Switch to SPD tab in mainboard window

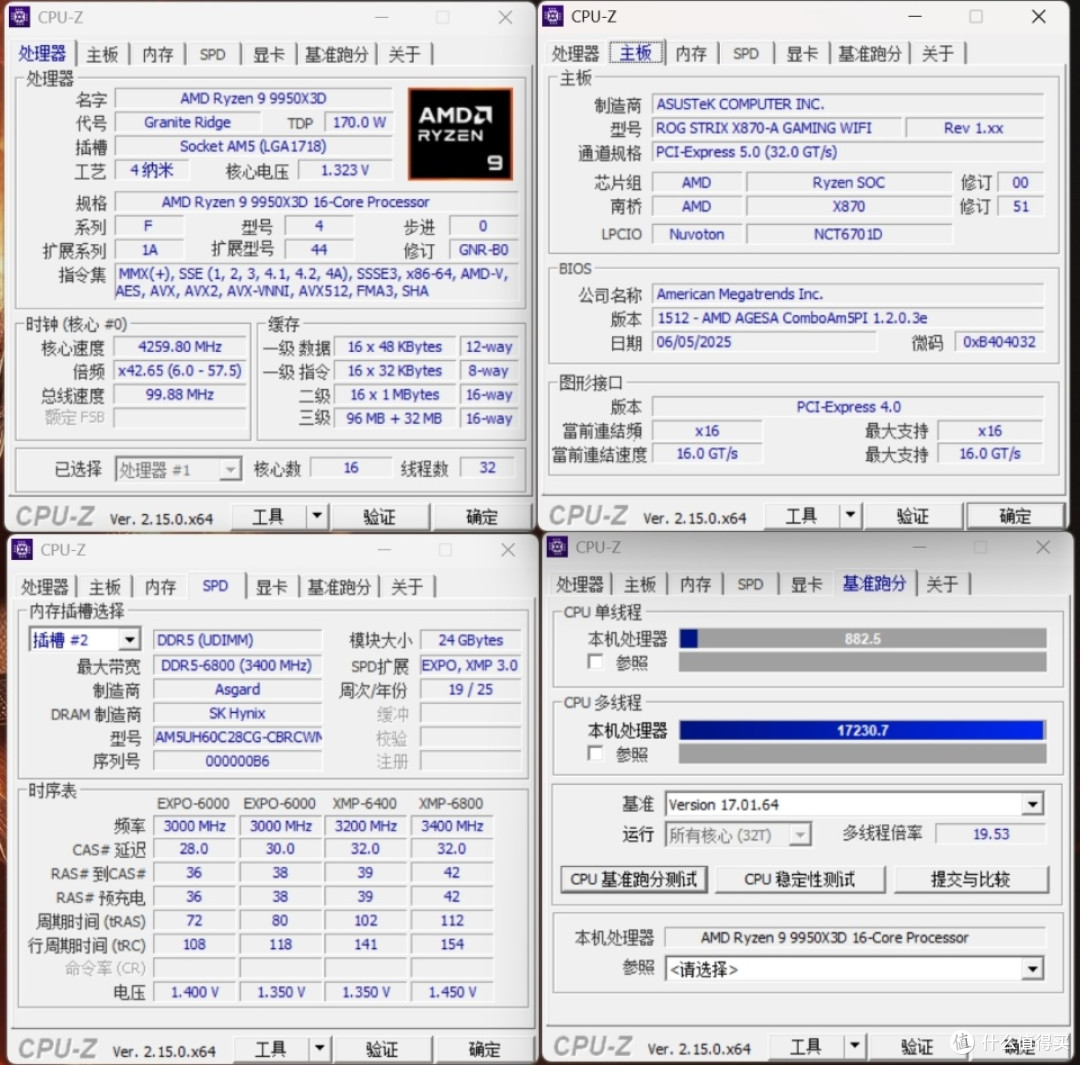[746, 54]
